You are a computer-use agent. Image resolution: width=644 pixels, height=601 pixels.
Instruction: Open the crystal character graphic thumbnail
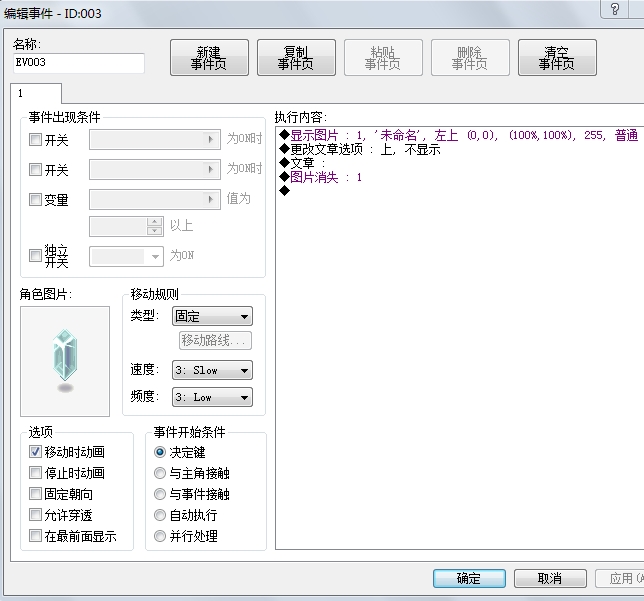click(x=65, y=361)
